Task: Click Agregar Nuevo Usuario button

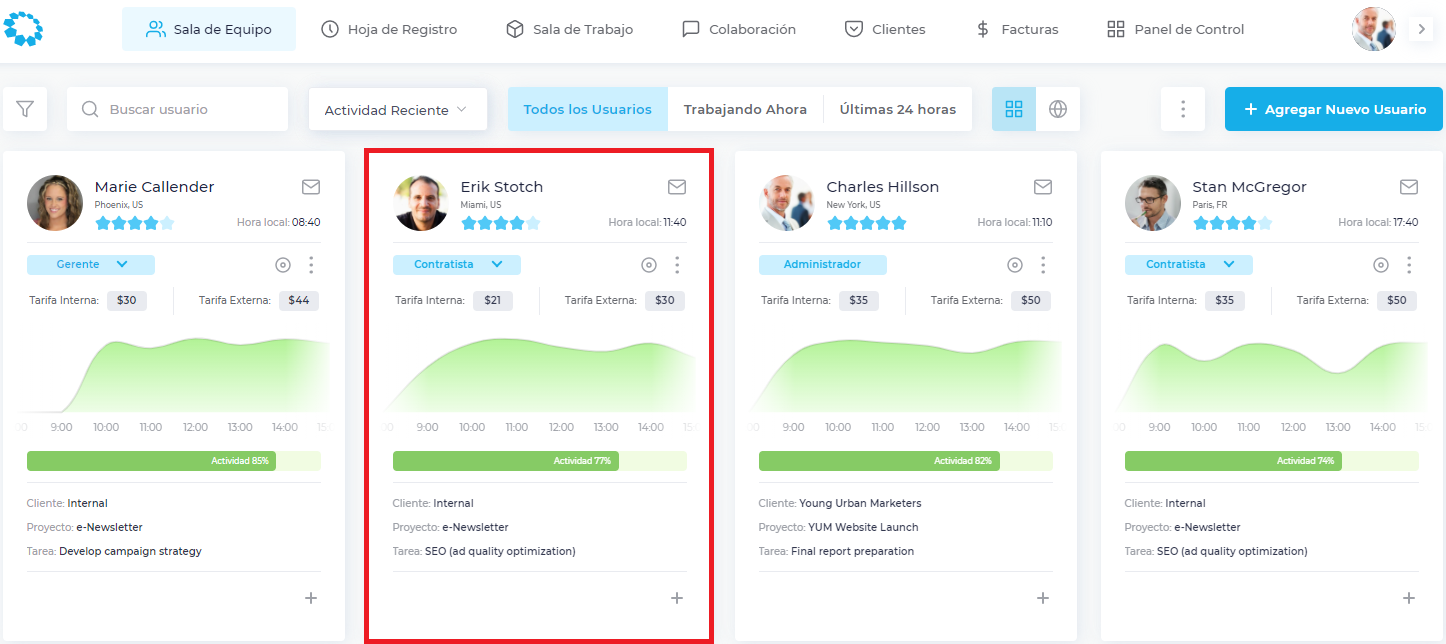Action: coord(1334,109)
